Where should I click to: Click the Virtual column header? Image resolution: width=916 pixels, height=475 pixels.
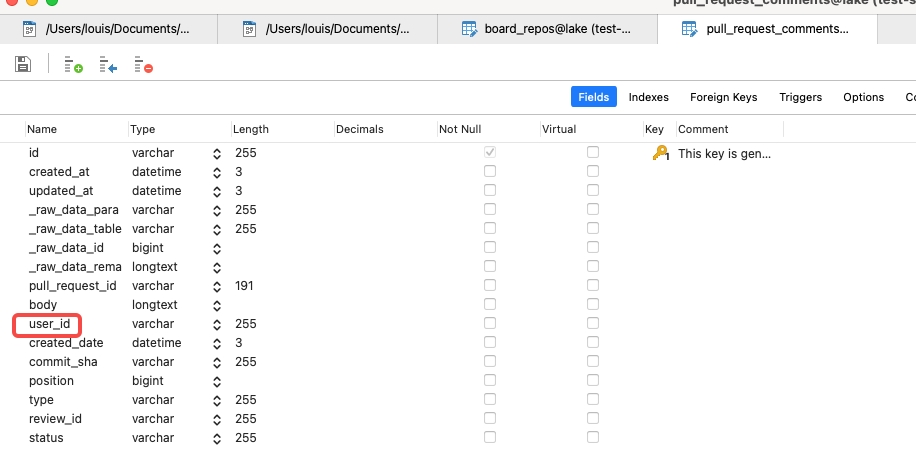point(559,129)
